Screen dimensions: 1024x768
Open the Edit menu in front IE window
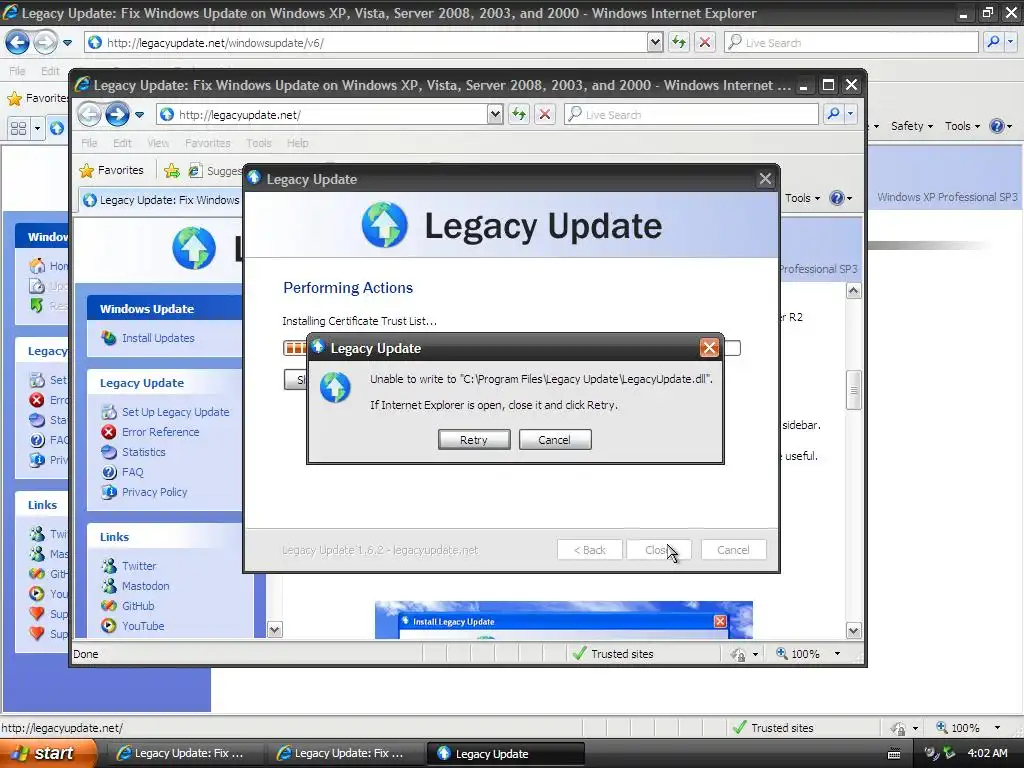tap(122, 143)
